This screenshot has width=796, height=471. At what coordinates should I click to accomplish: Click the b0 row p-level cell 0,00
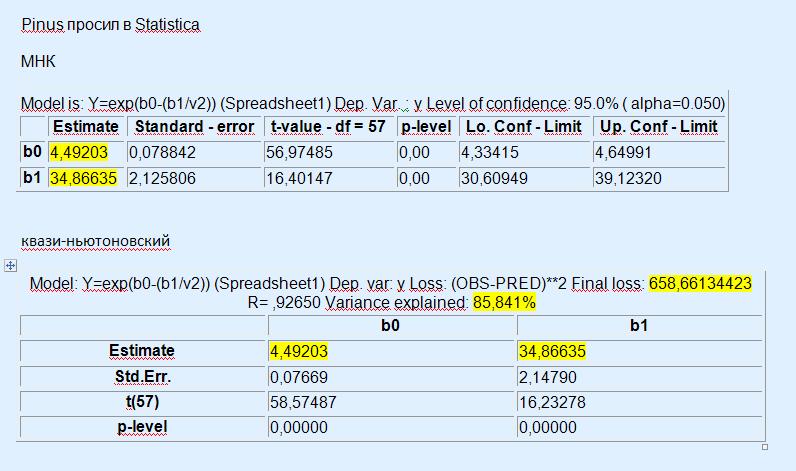click(414, 152)
